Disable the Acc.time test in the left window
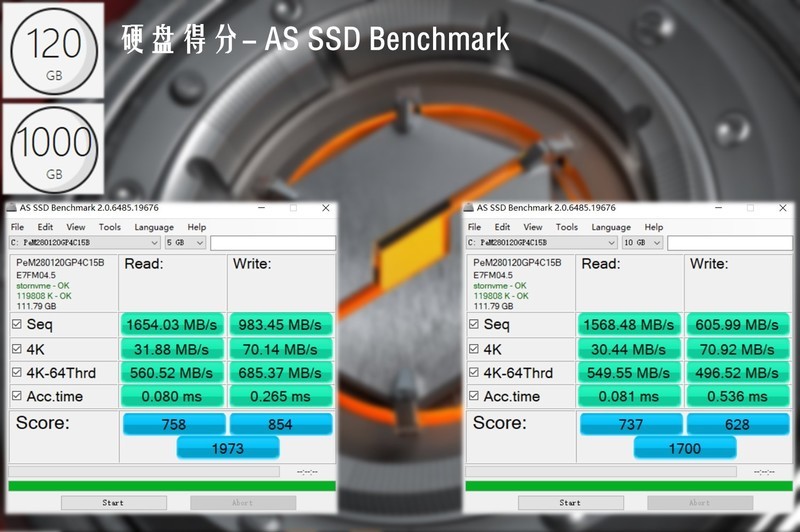The width and height of the screenshot is (800, 532). coord(16,397)
